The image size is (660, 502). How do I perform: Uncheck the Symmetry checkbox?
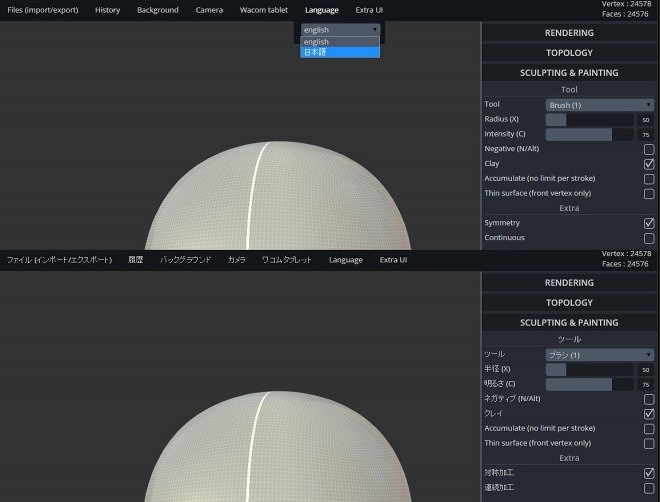click(649, 223)
